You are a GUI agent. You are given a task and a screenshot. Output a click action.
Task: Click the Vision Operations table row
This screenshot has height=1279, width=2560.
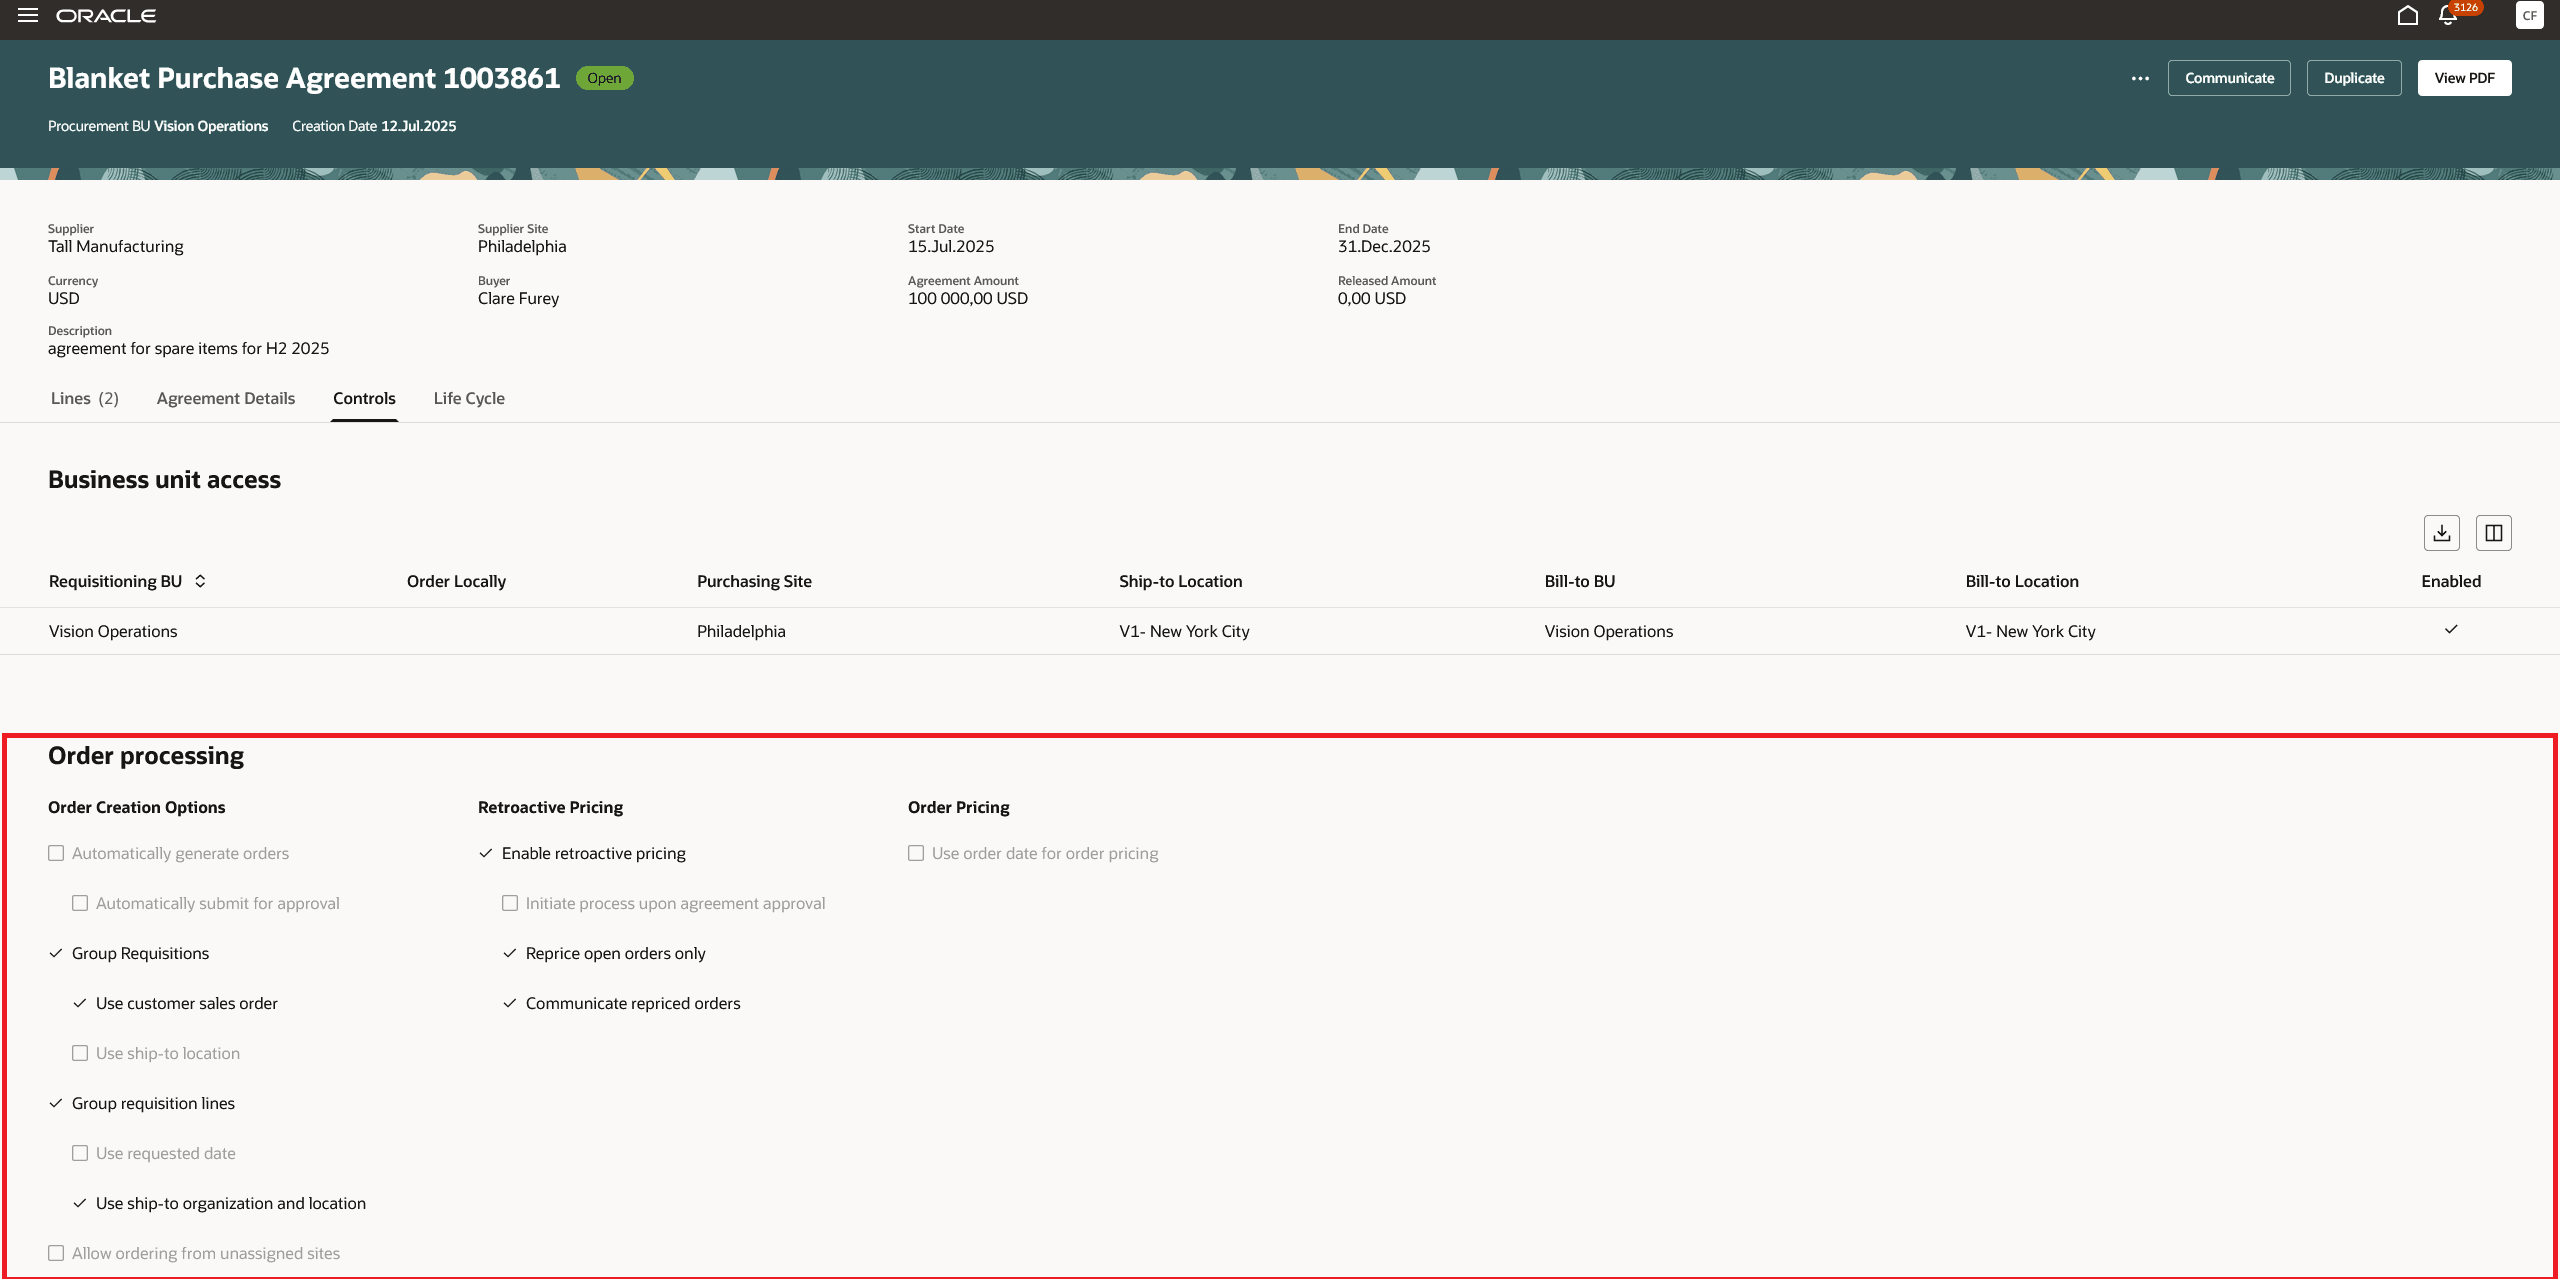coord(113,631)
